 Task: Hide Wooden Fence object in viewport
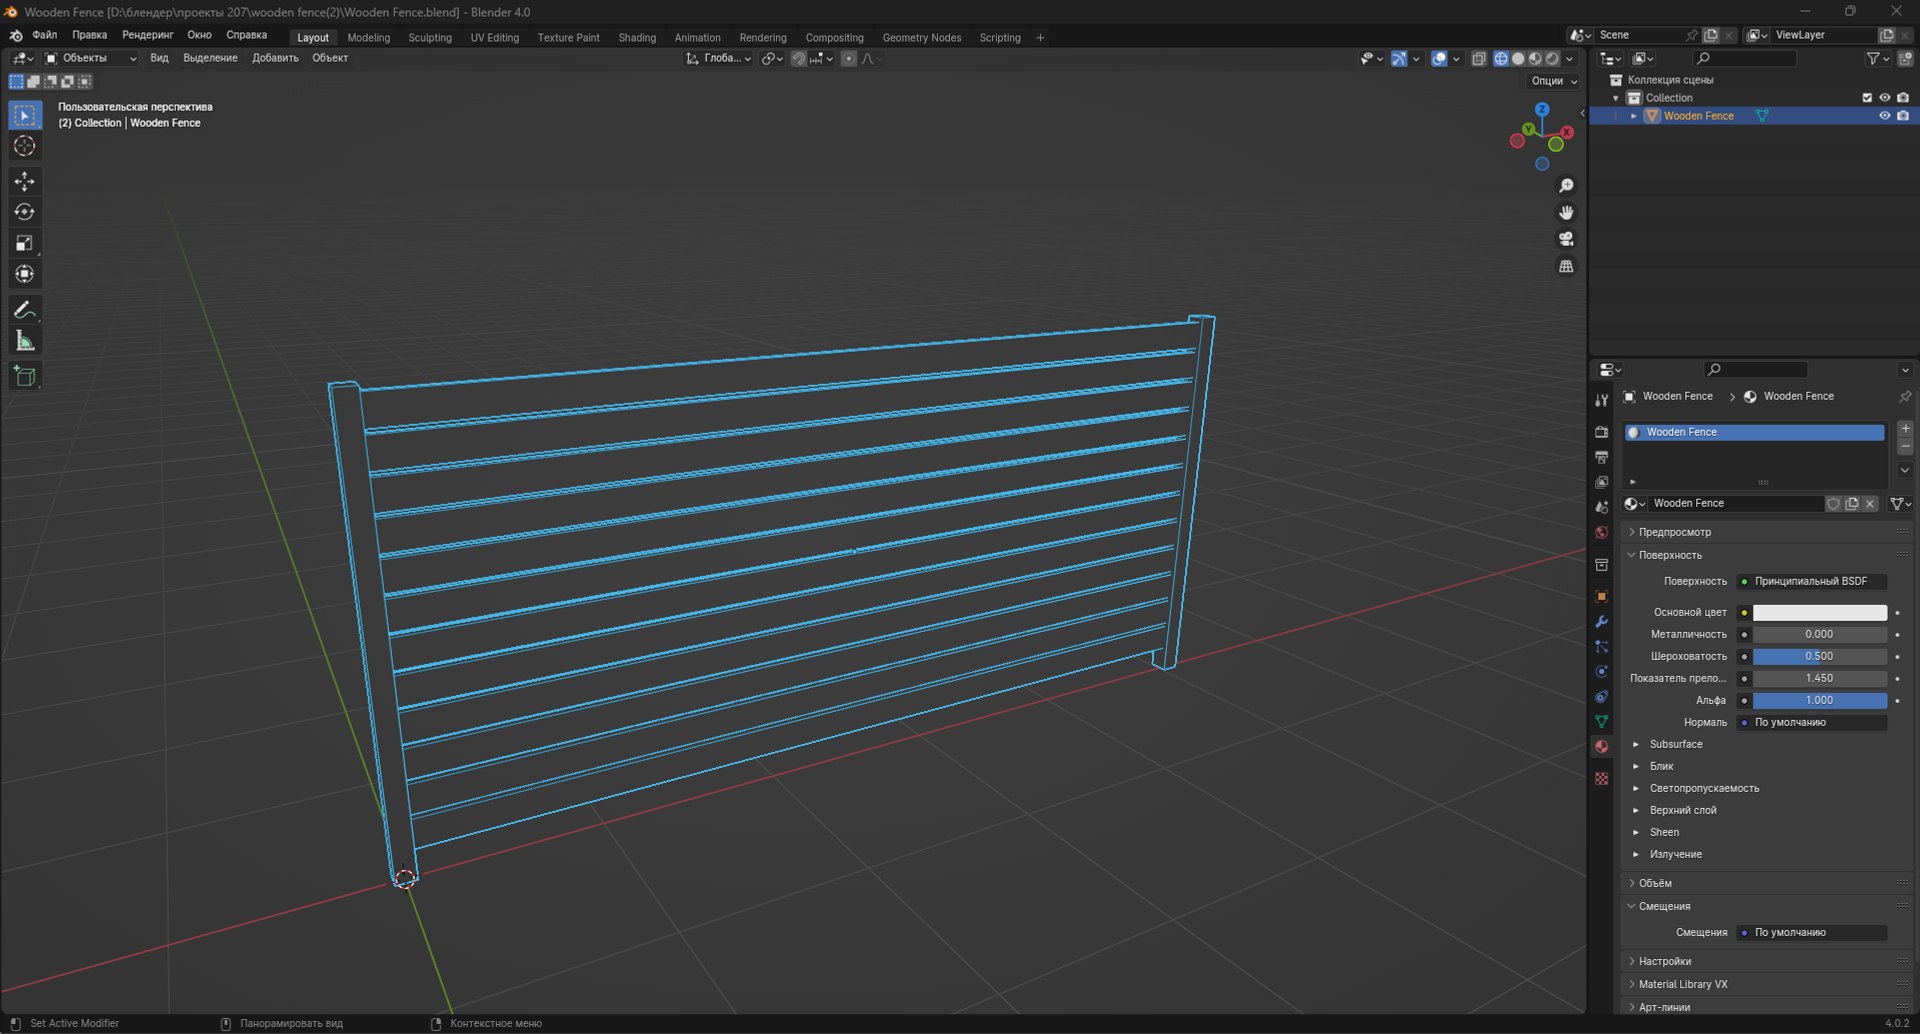[x=1884, y=116]
